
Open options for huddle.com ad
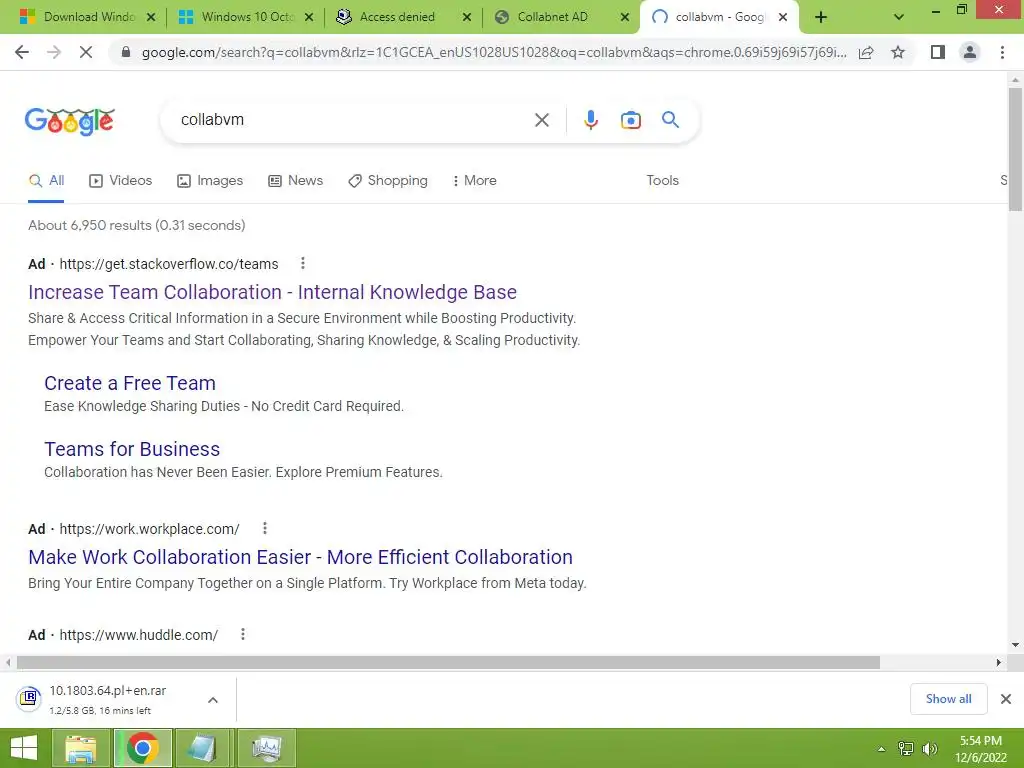click(x=242, y=634)
